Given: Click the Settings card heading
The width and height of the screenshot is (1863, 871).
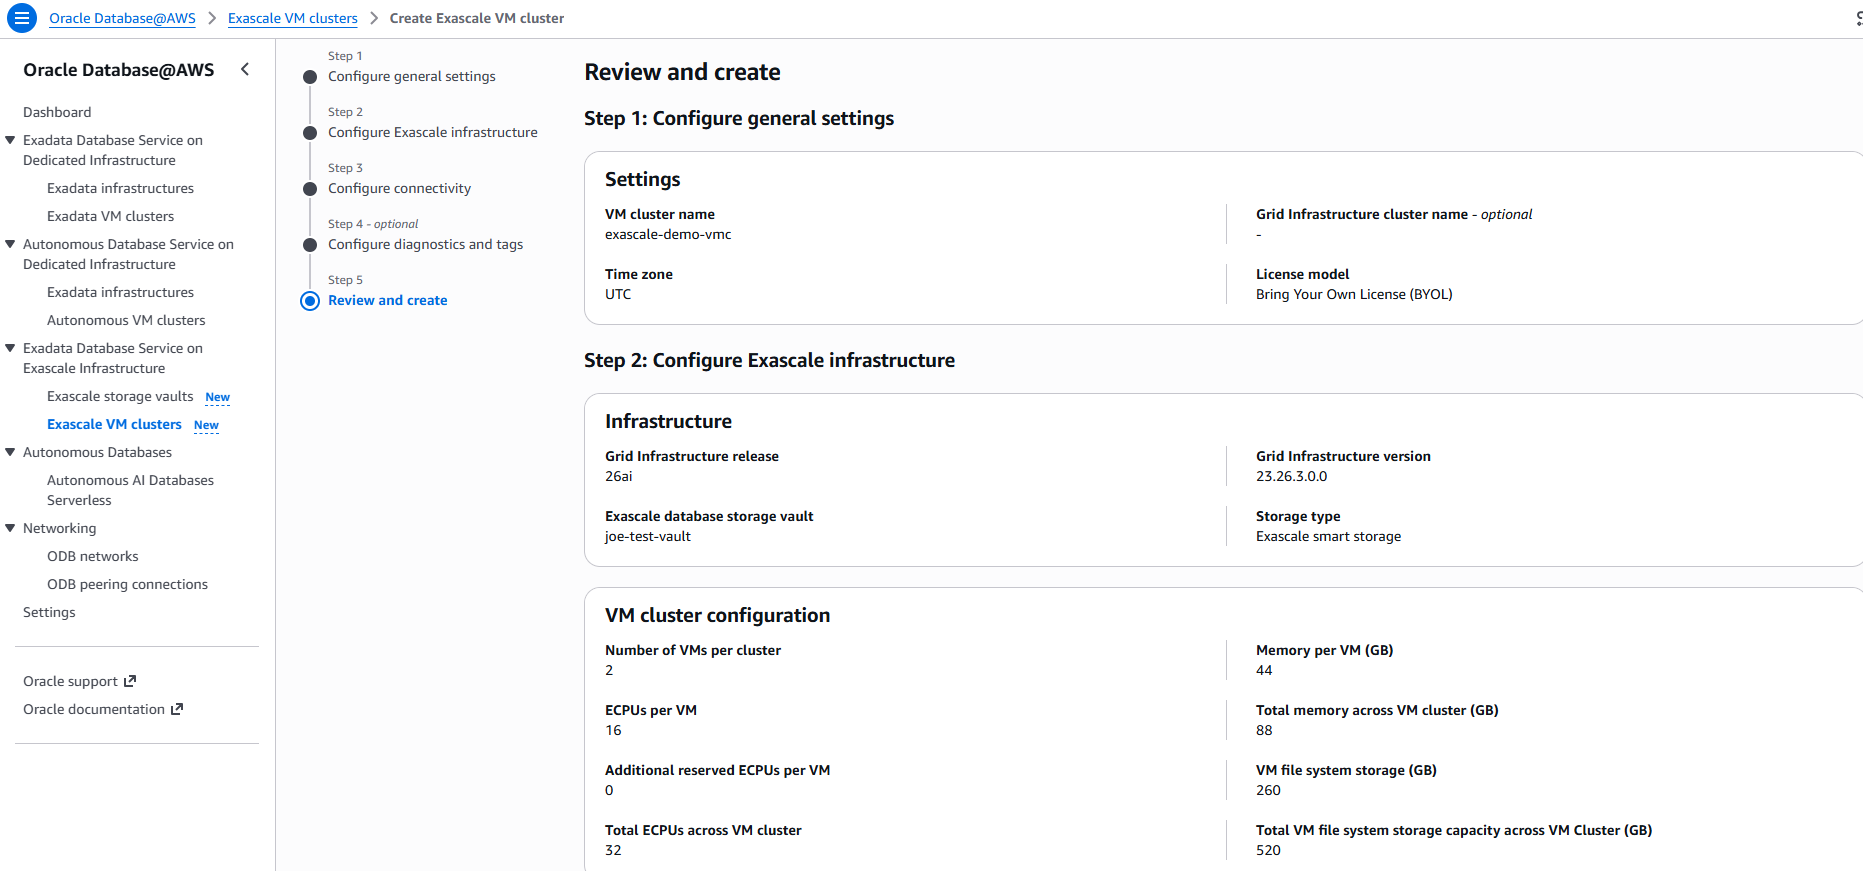Looking at the screenshot, I should point(642,179).
